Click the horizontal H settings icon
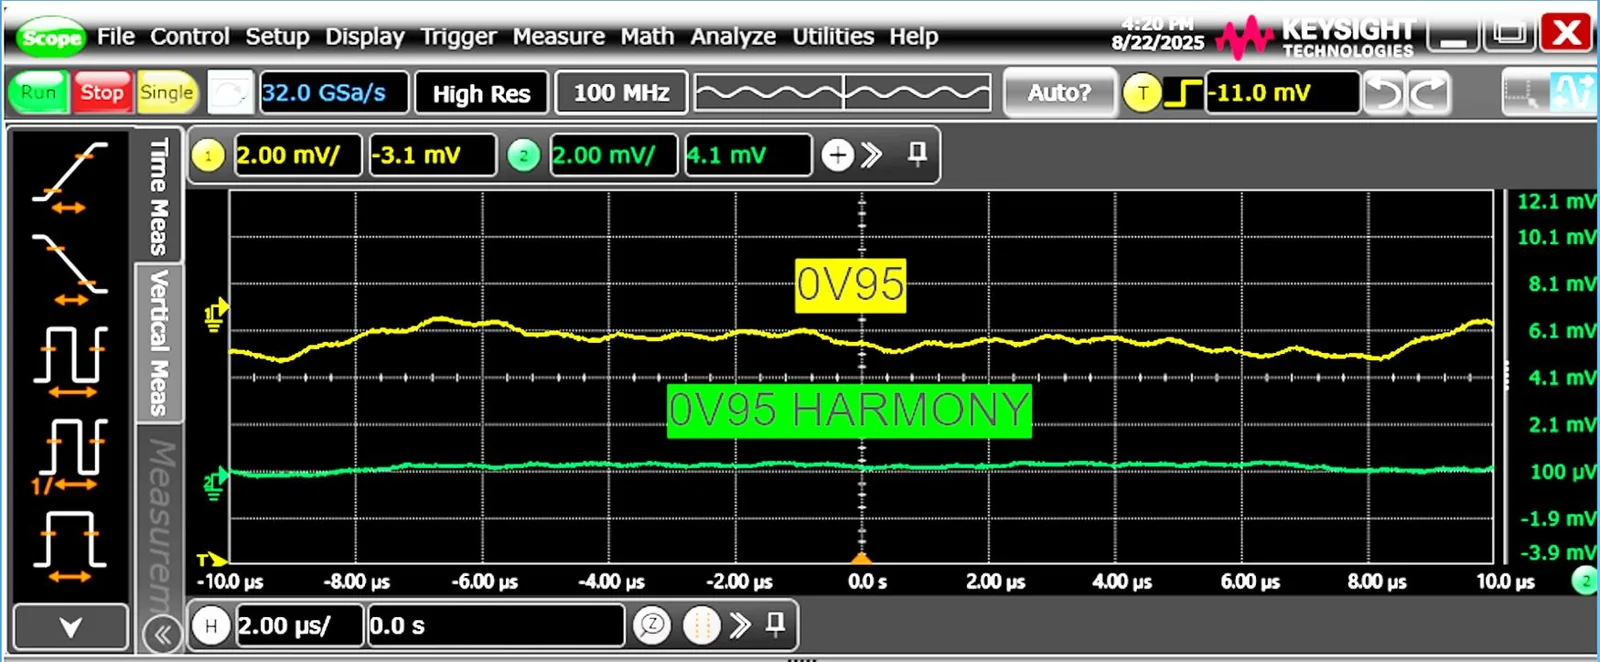This screenshot has width=1600, height=662. tap(210, 626)
